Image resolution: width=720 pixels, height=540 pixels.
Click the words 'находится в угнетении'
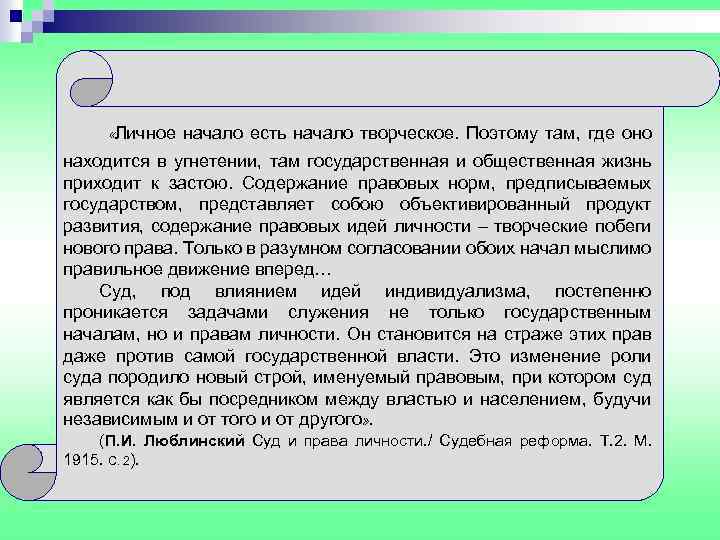162,162
